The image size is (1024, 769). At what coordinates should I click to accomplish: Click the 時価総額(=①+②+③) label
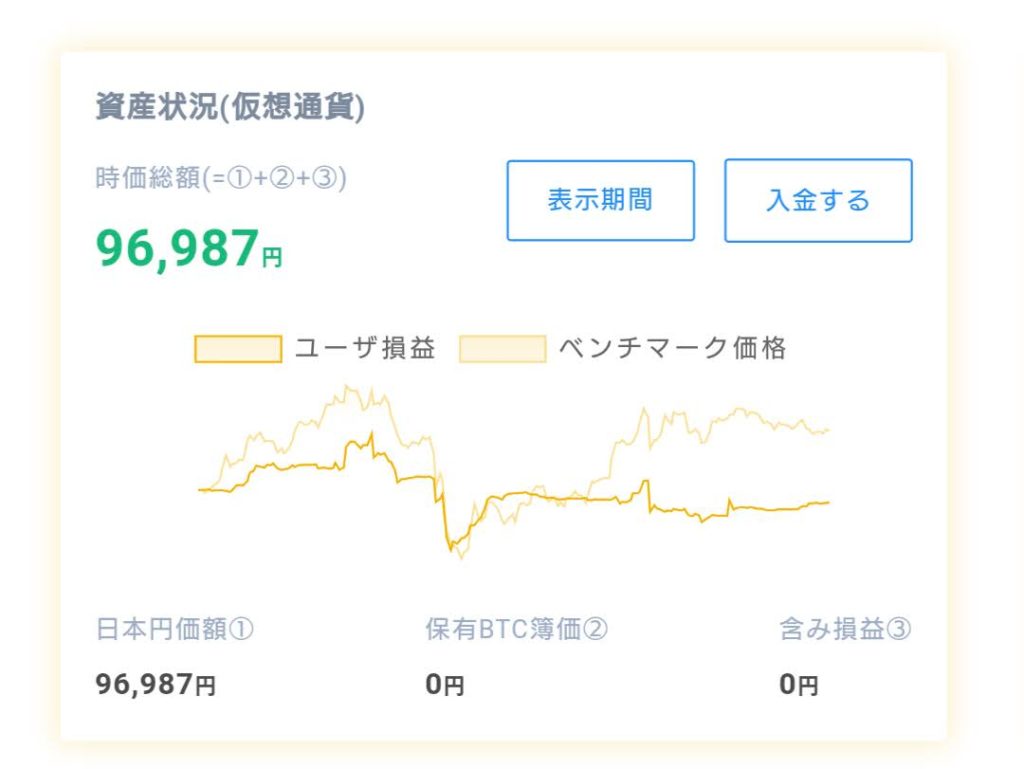(x=221, y=178)
